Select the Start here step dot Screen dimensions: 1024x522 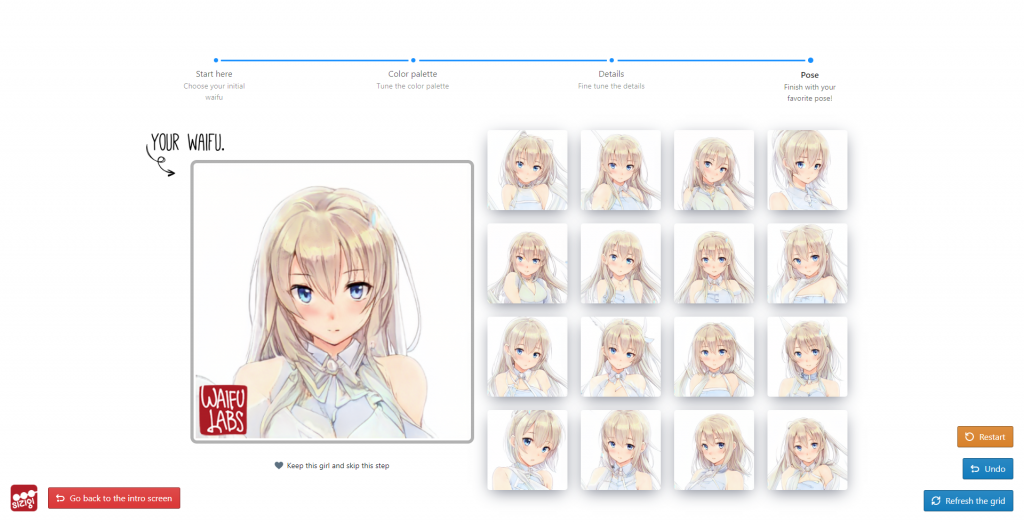[215, 60]
